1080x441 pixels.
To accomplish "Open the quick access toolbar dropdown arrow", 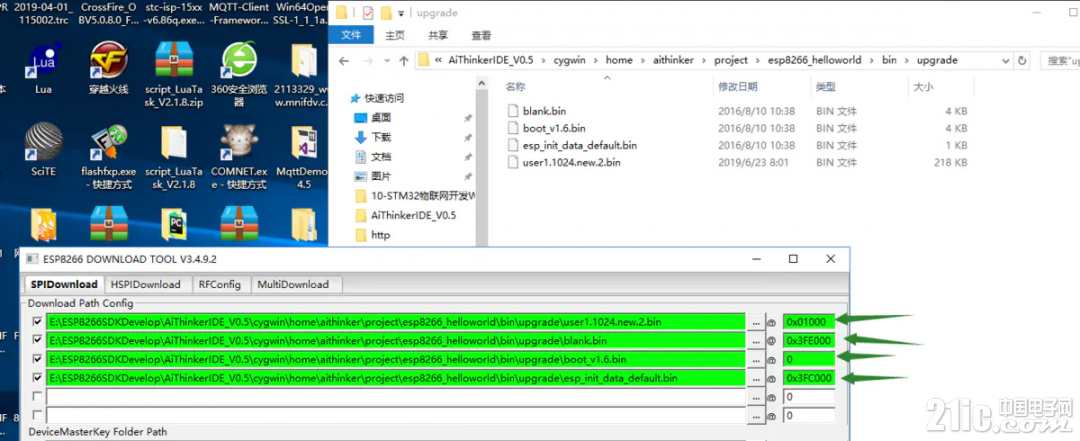I will pos(401,14).
